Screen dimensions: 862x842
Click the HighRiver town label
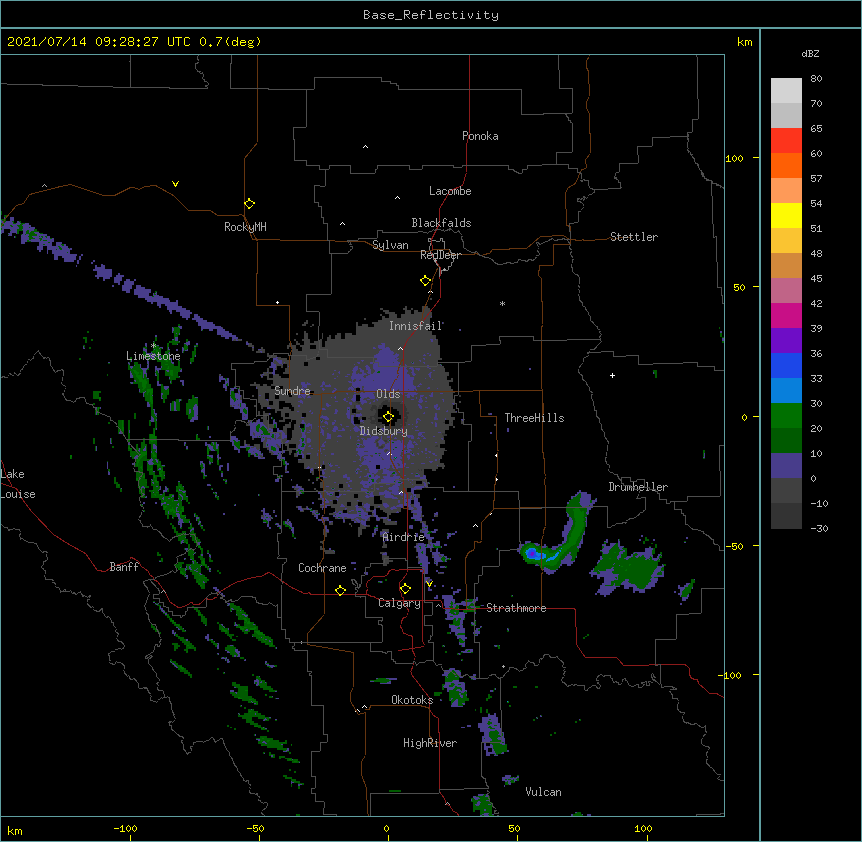click(x=430, y=743)
